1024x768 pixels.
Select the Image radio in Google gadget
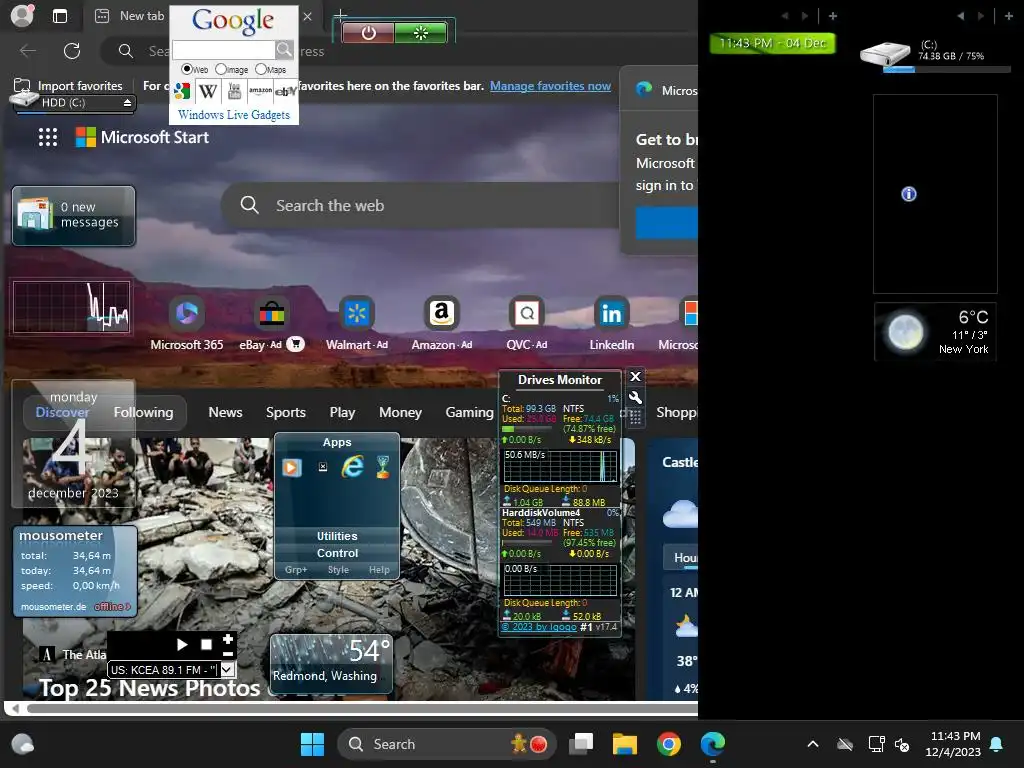point(221,69)
